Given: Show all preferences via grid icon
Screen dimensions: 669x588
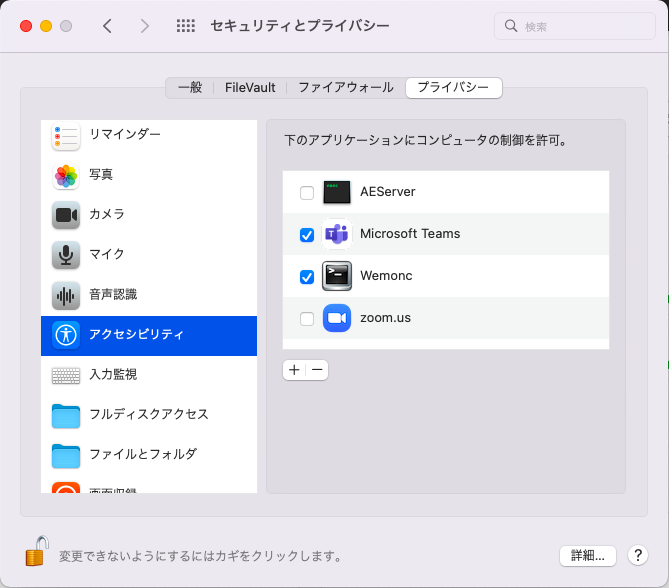Looking at the screenshot, I should pos(186,26).
